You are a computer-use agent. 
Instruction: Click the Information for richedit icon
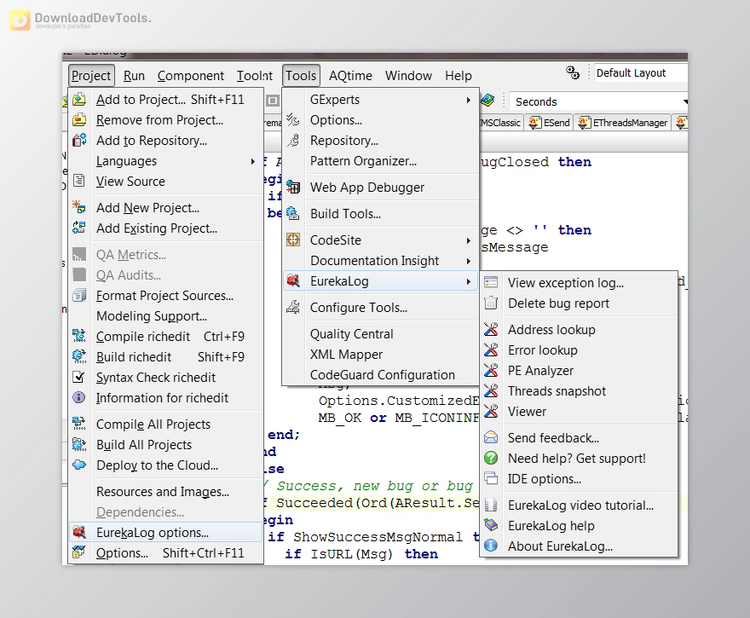pyautogui.click(x=79, y=397)
